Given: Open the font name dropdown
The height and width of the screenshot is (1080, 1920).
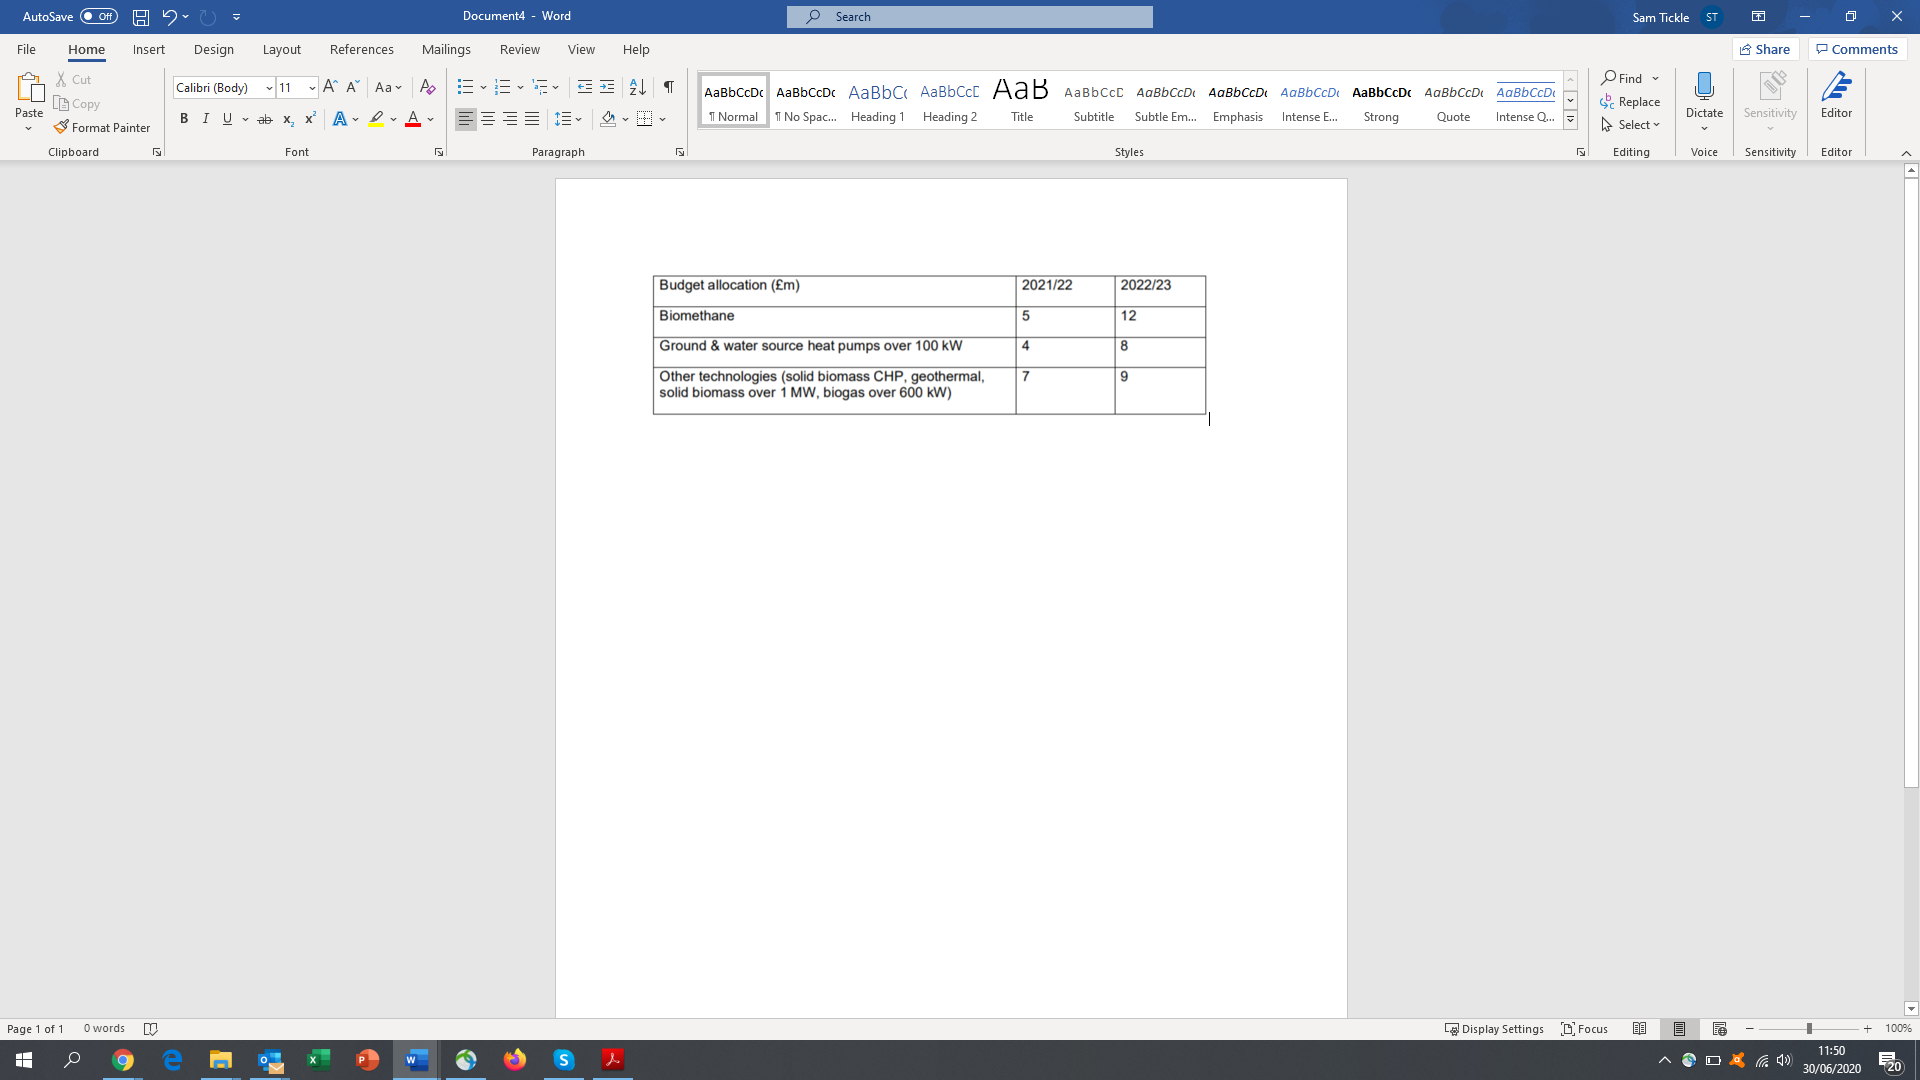Looking at the screenshot, I should tap(268, 88).
